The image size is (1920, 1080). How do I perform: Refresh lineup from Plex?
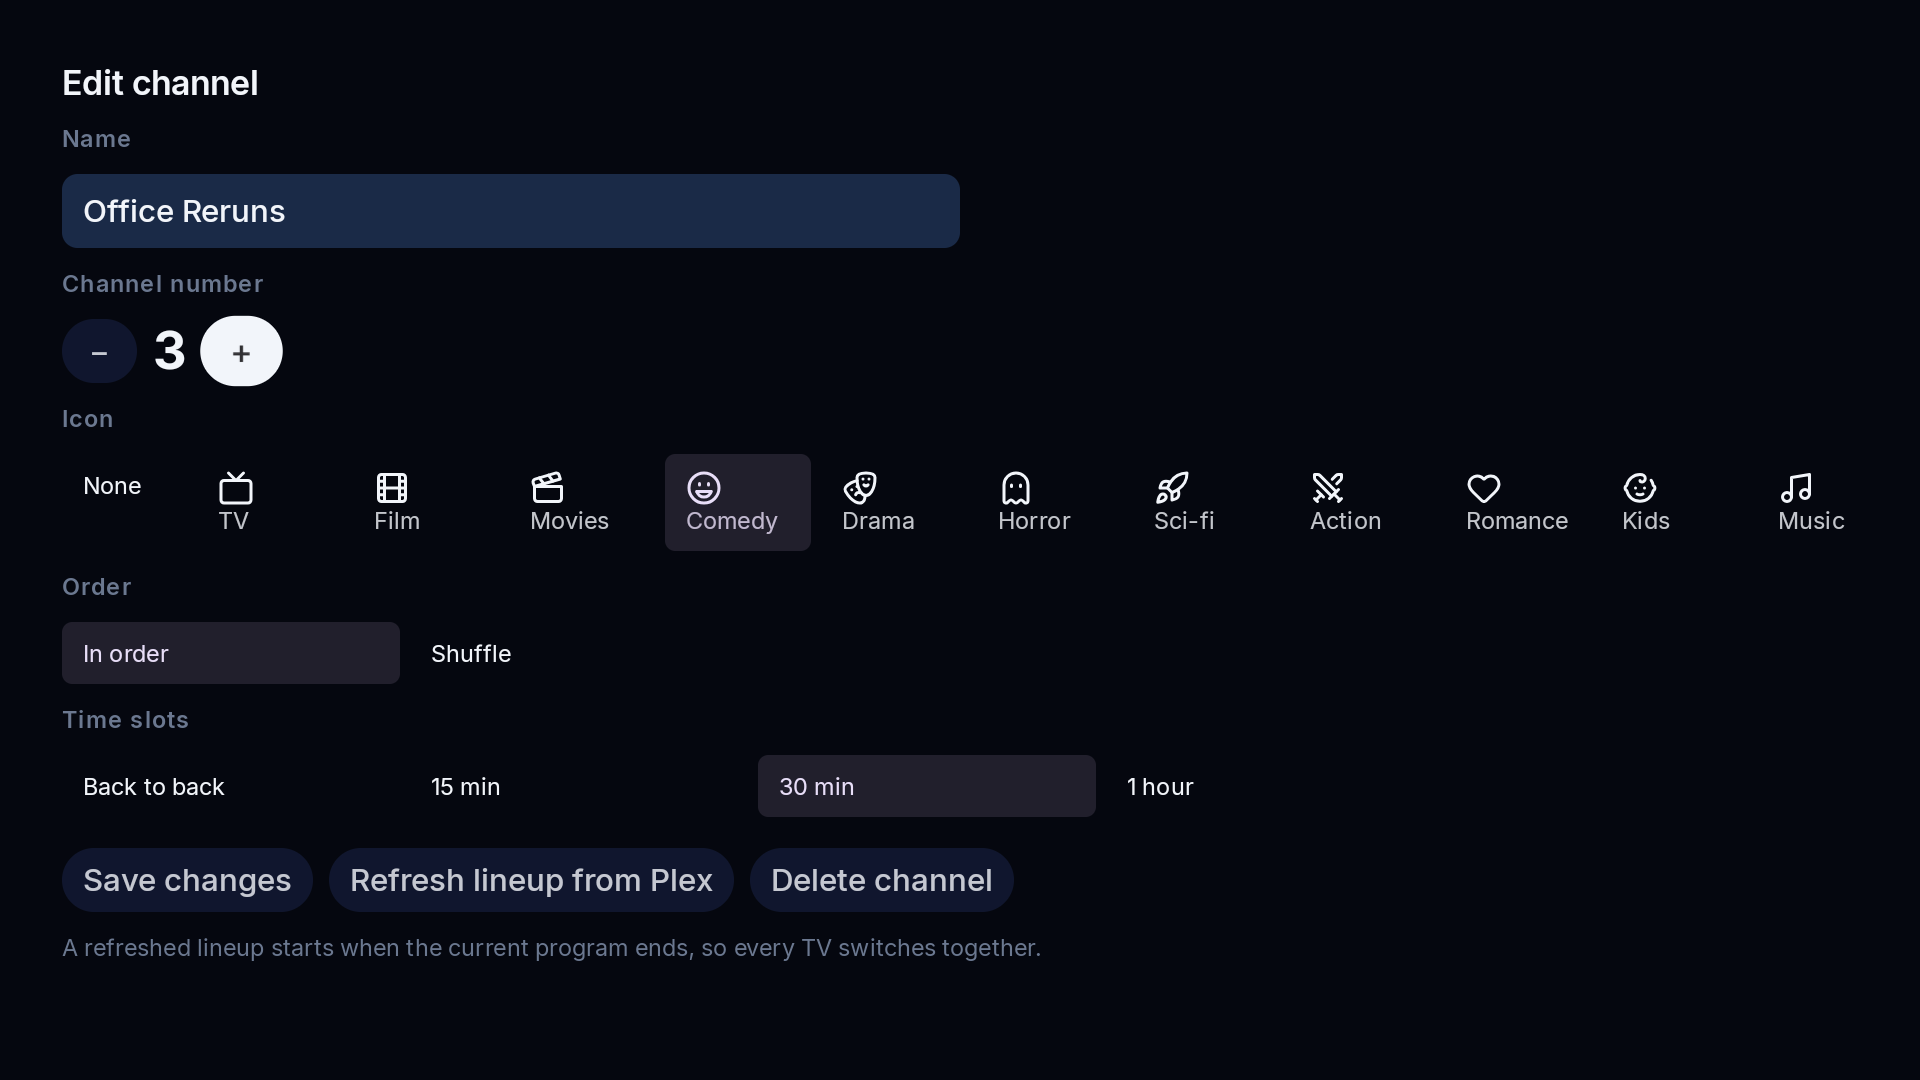click(x=531, y=880)
